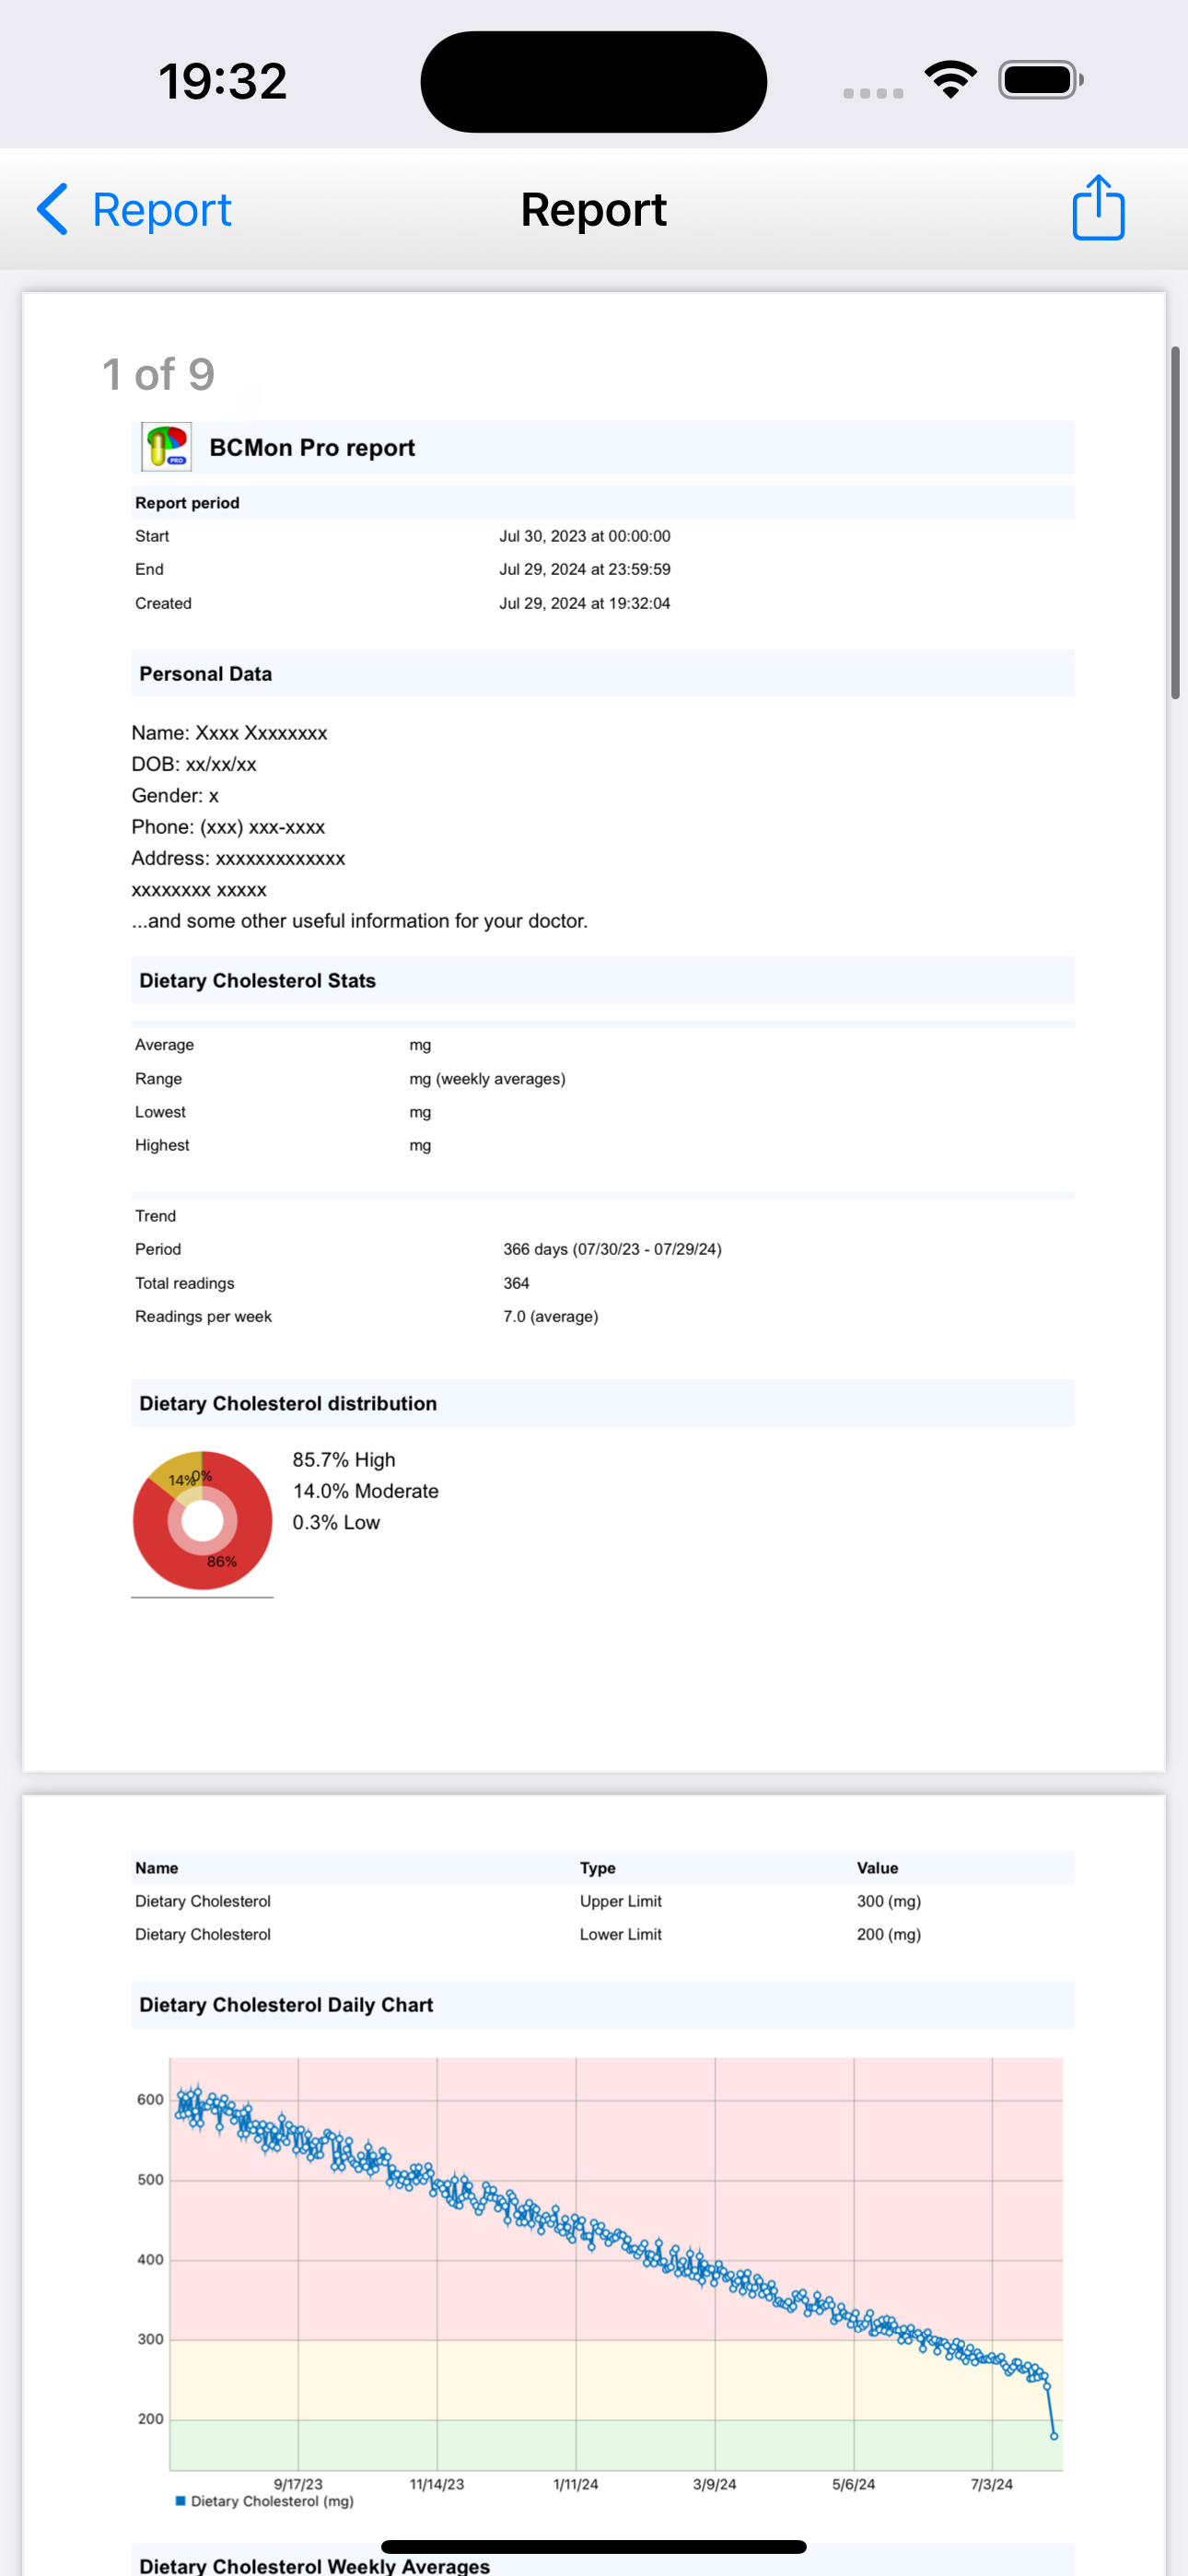Tap the 'mg (weekly averages)' range value
The height and width of the screenshot is (2576, 1188).
(x=487, y=1079)
